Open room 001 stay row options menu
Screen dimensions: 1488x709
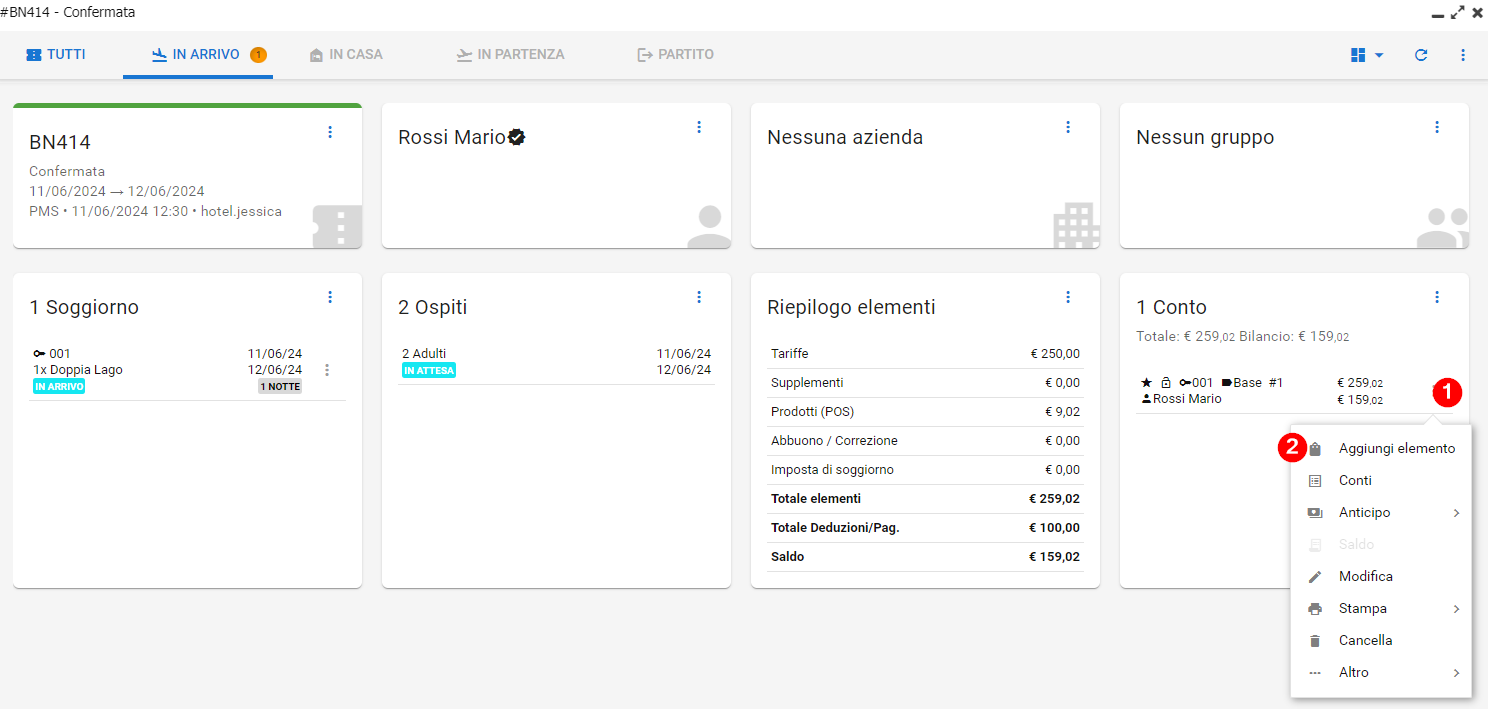click(327, 370)
